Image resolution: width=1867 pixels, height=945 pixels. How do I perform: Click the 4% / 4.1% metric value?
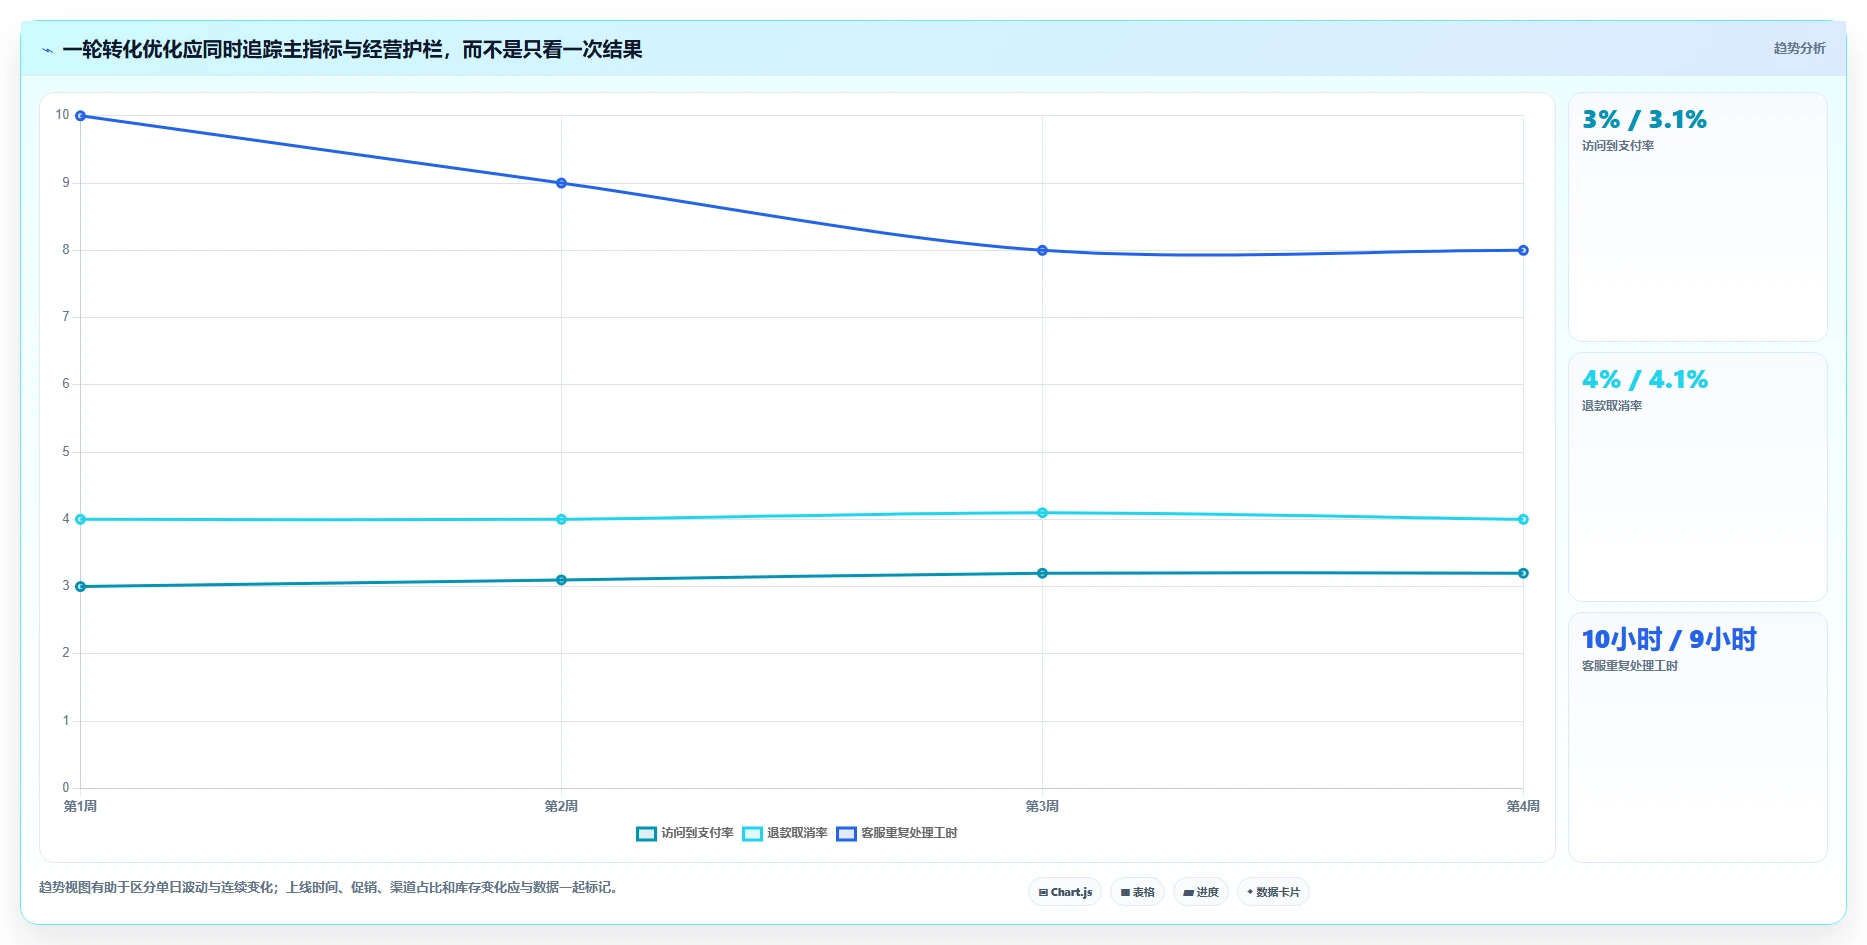coord(1644,380)
